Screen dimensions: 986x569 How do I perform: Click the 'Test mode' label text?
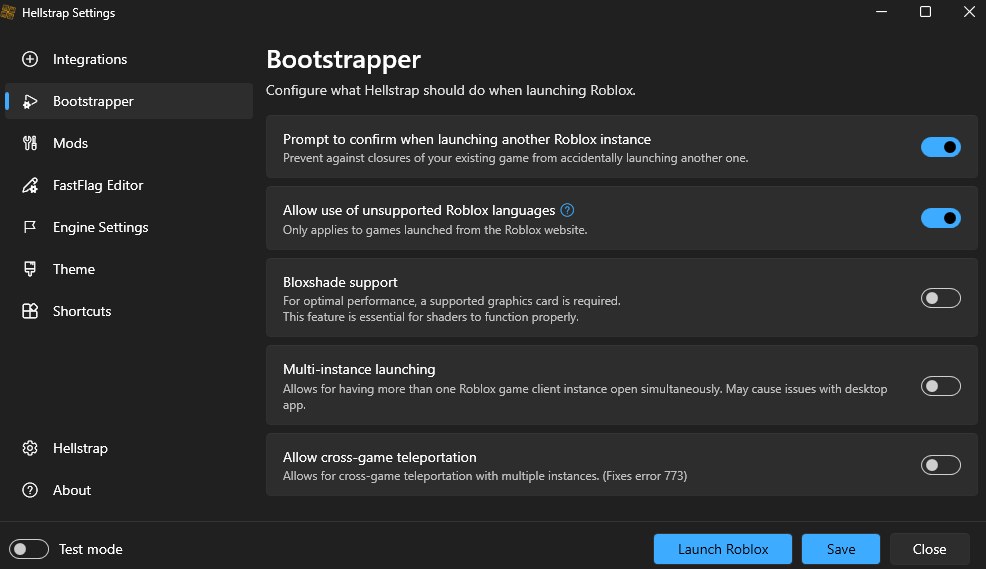pos(91,549)
